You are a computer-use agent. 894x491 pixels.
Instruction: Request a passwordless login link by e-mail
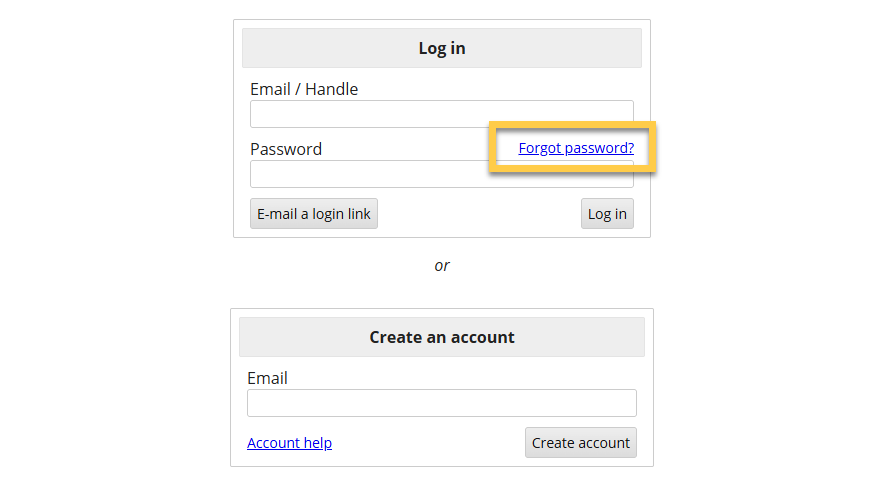point(314,214)
